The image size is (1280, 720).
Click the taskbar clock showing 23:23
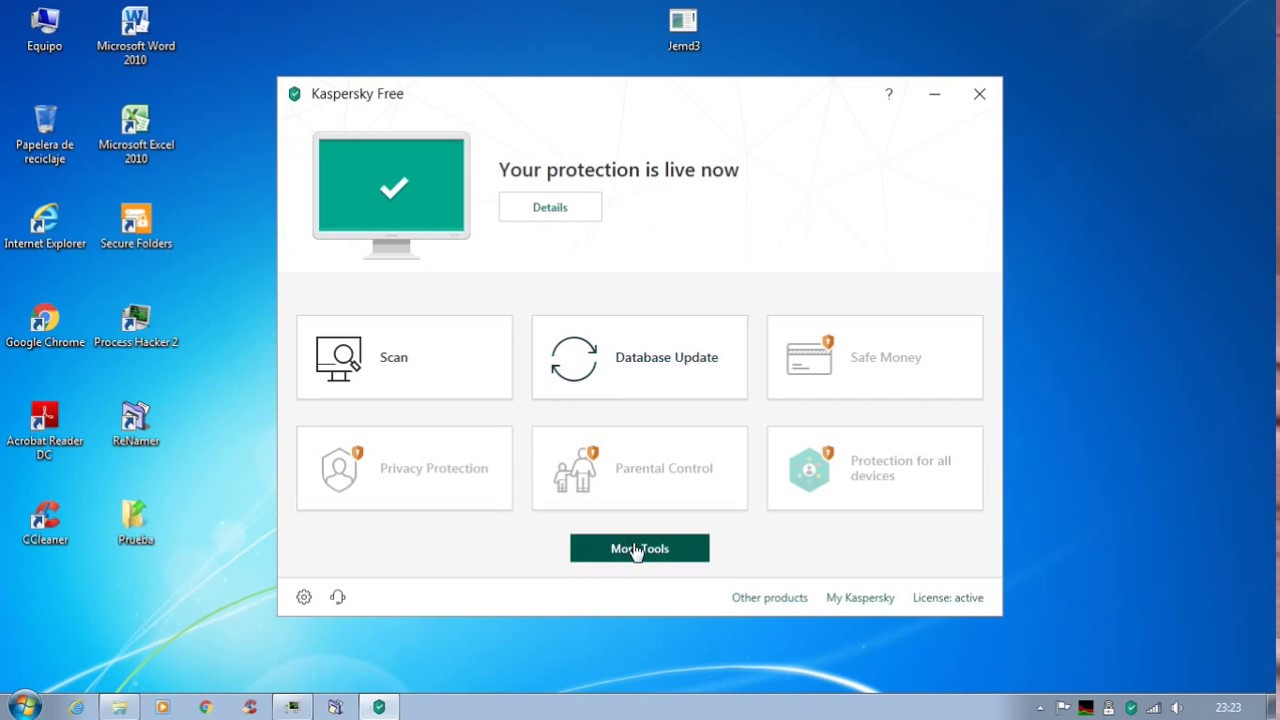click(x=1228, y=708)
